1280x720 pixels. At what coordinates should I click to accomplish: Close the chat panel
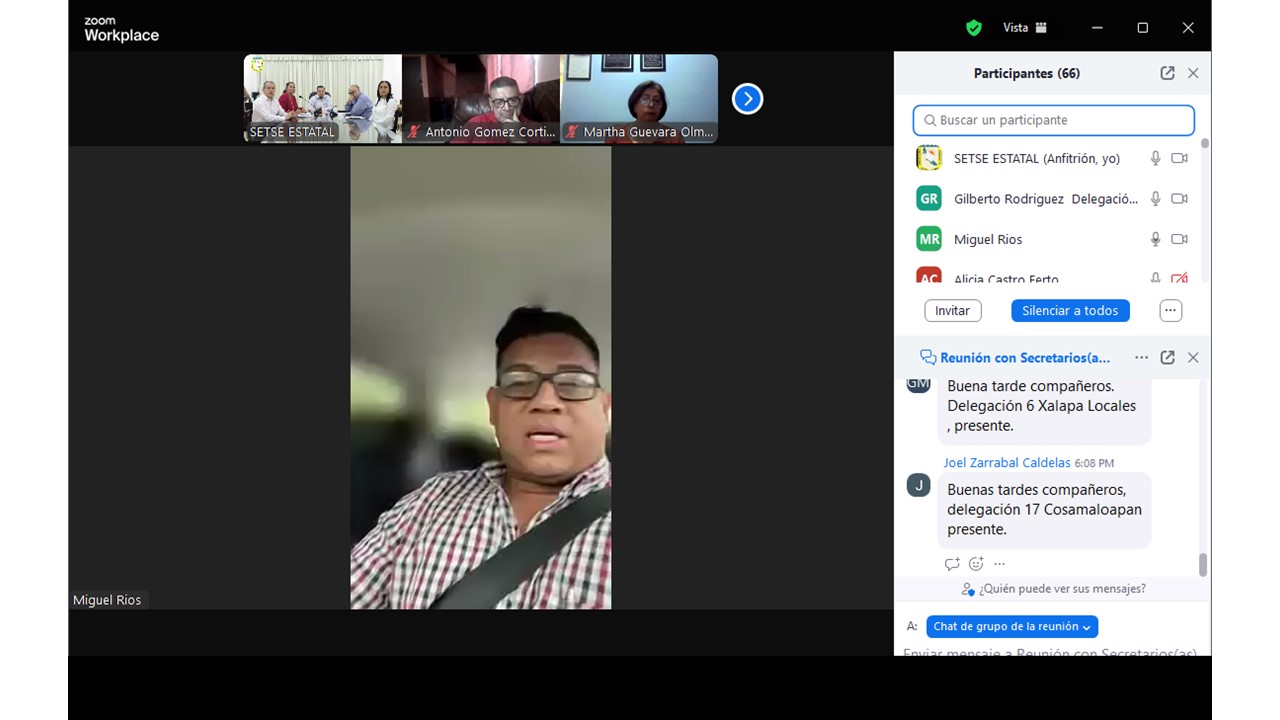click(1193, 357)
